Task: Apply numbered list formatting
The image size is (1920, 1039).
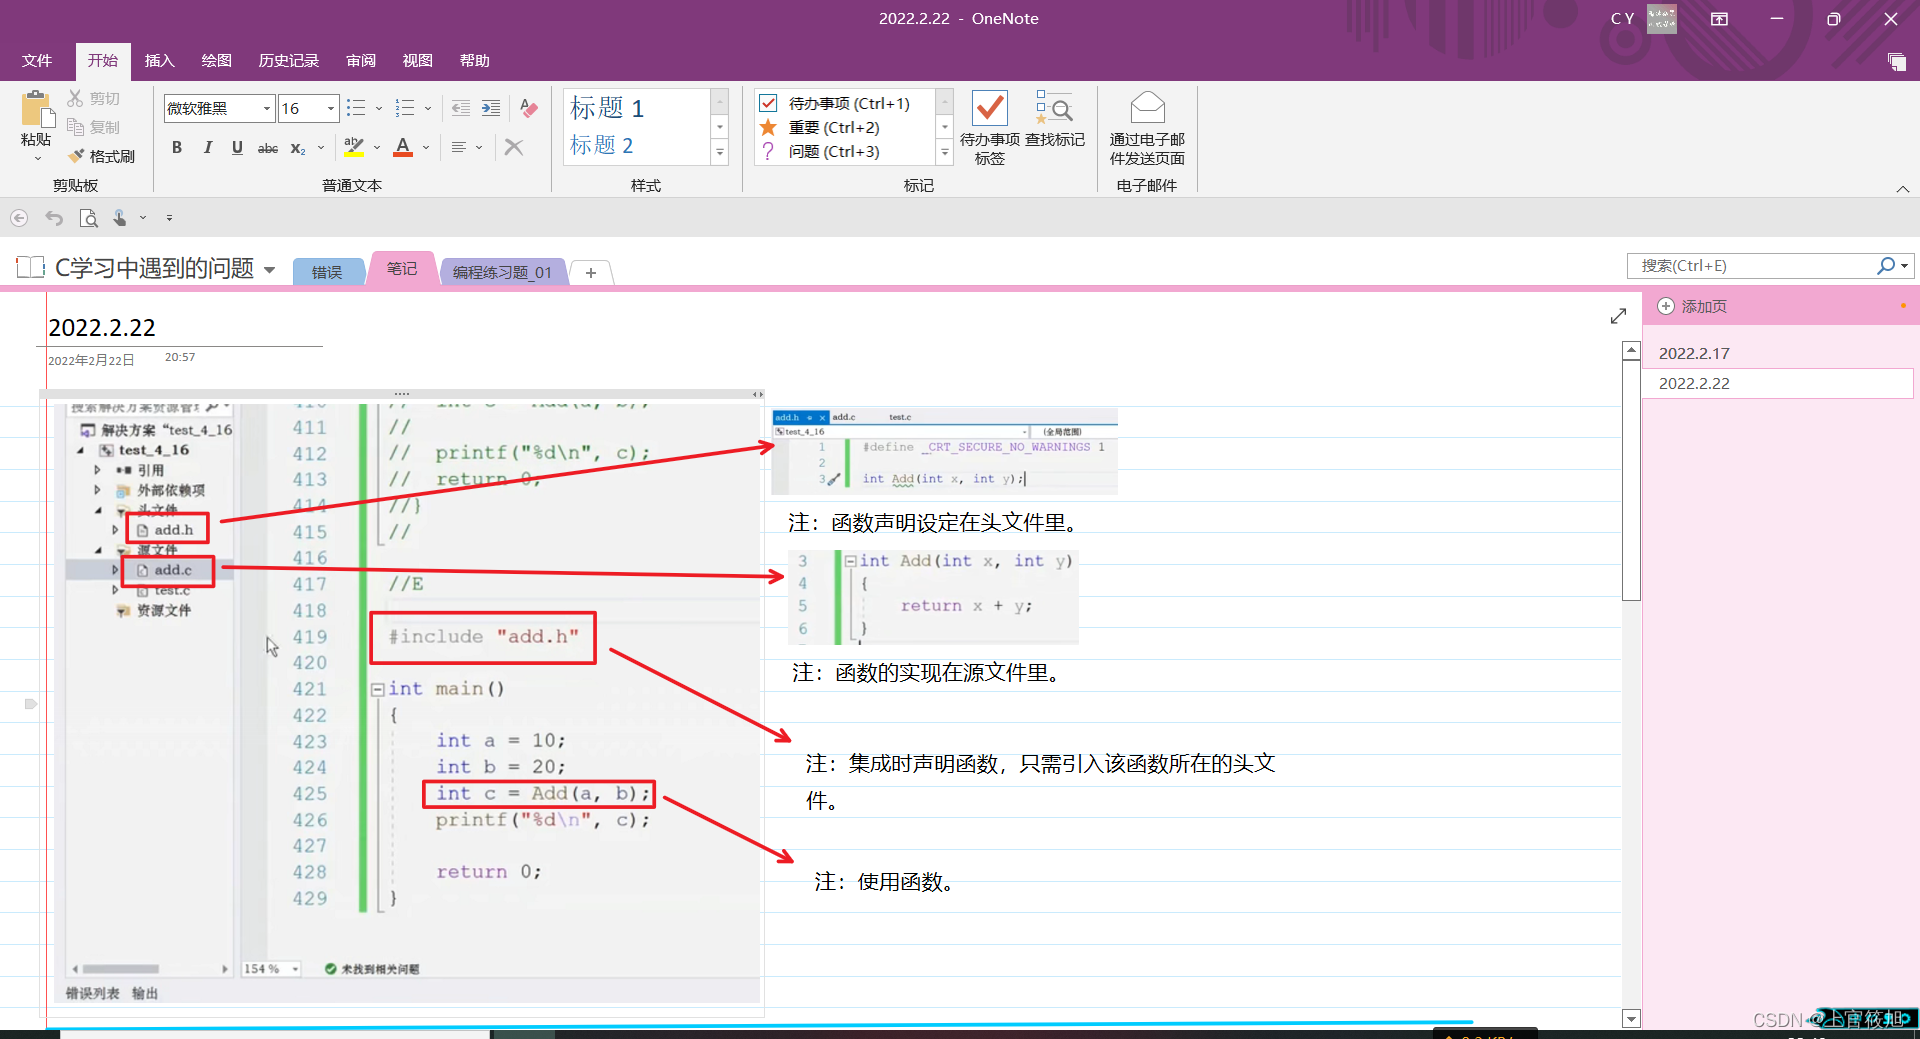Action: click(x=405, y=108)
